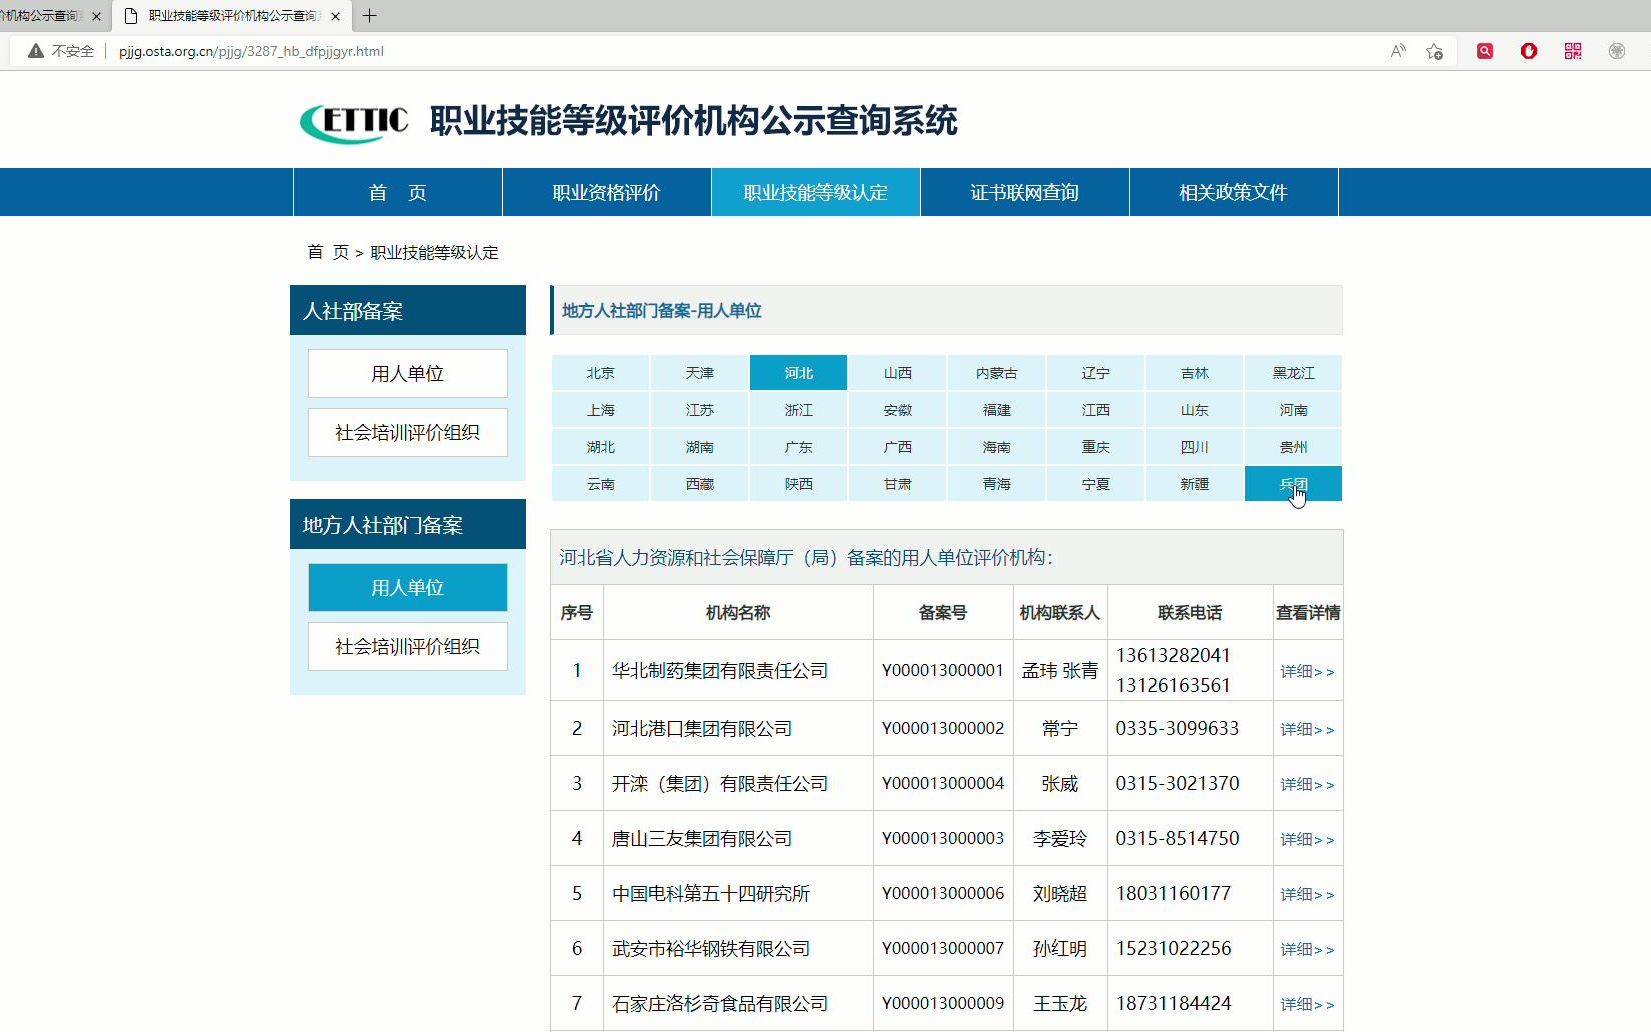Select the 甘肃 province tab
The image size is (1651, 1032).
pyautogui.click(x=898, y=484)
